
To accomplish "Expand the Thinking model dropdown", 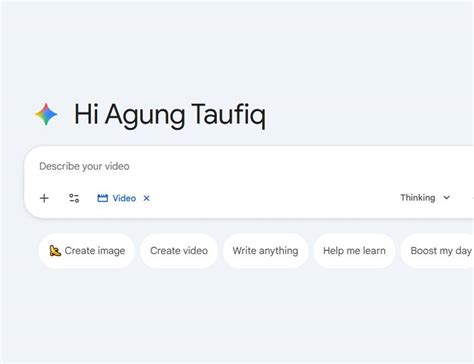I will click(x=425, y=198).
